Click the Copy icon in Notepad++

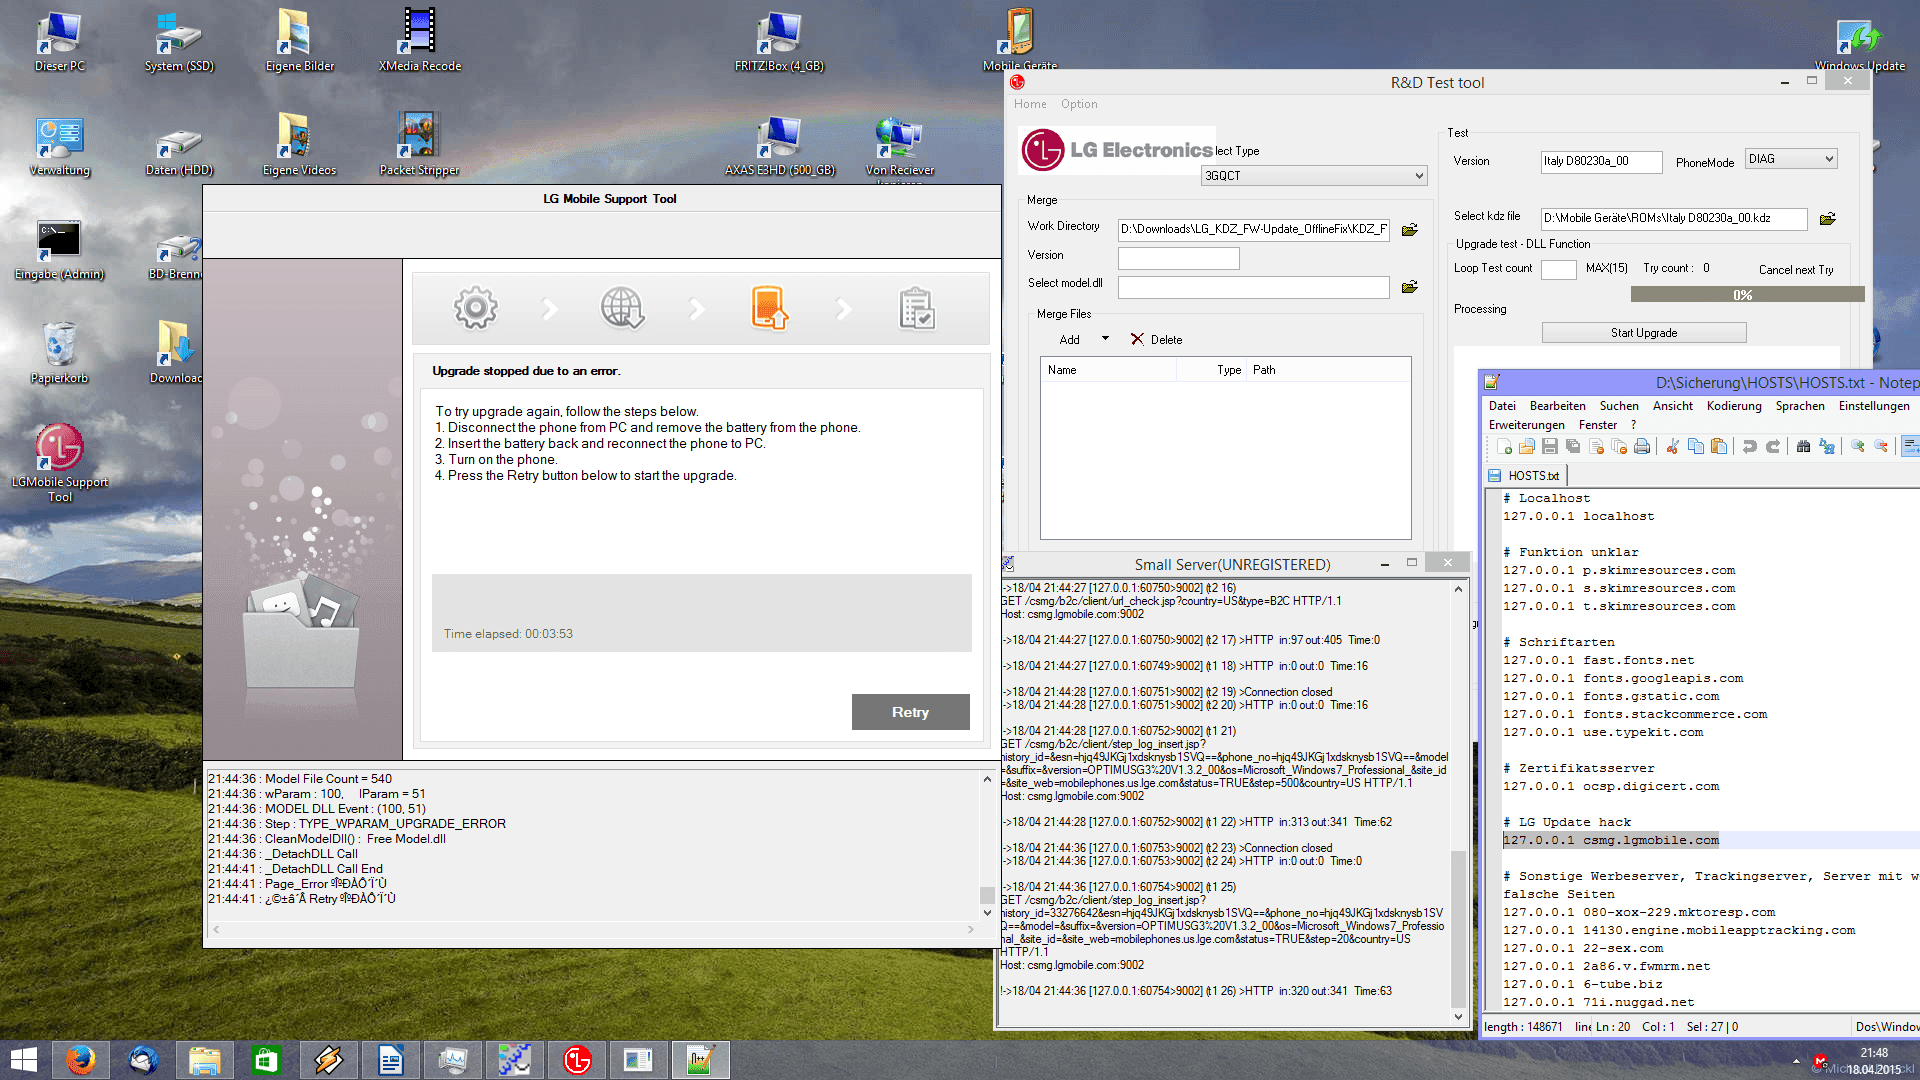(x=1696, y=446)
